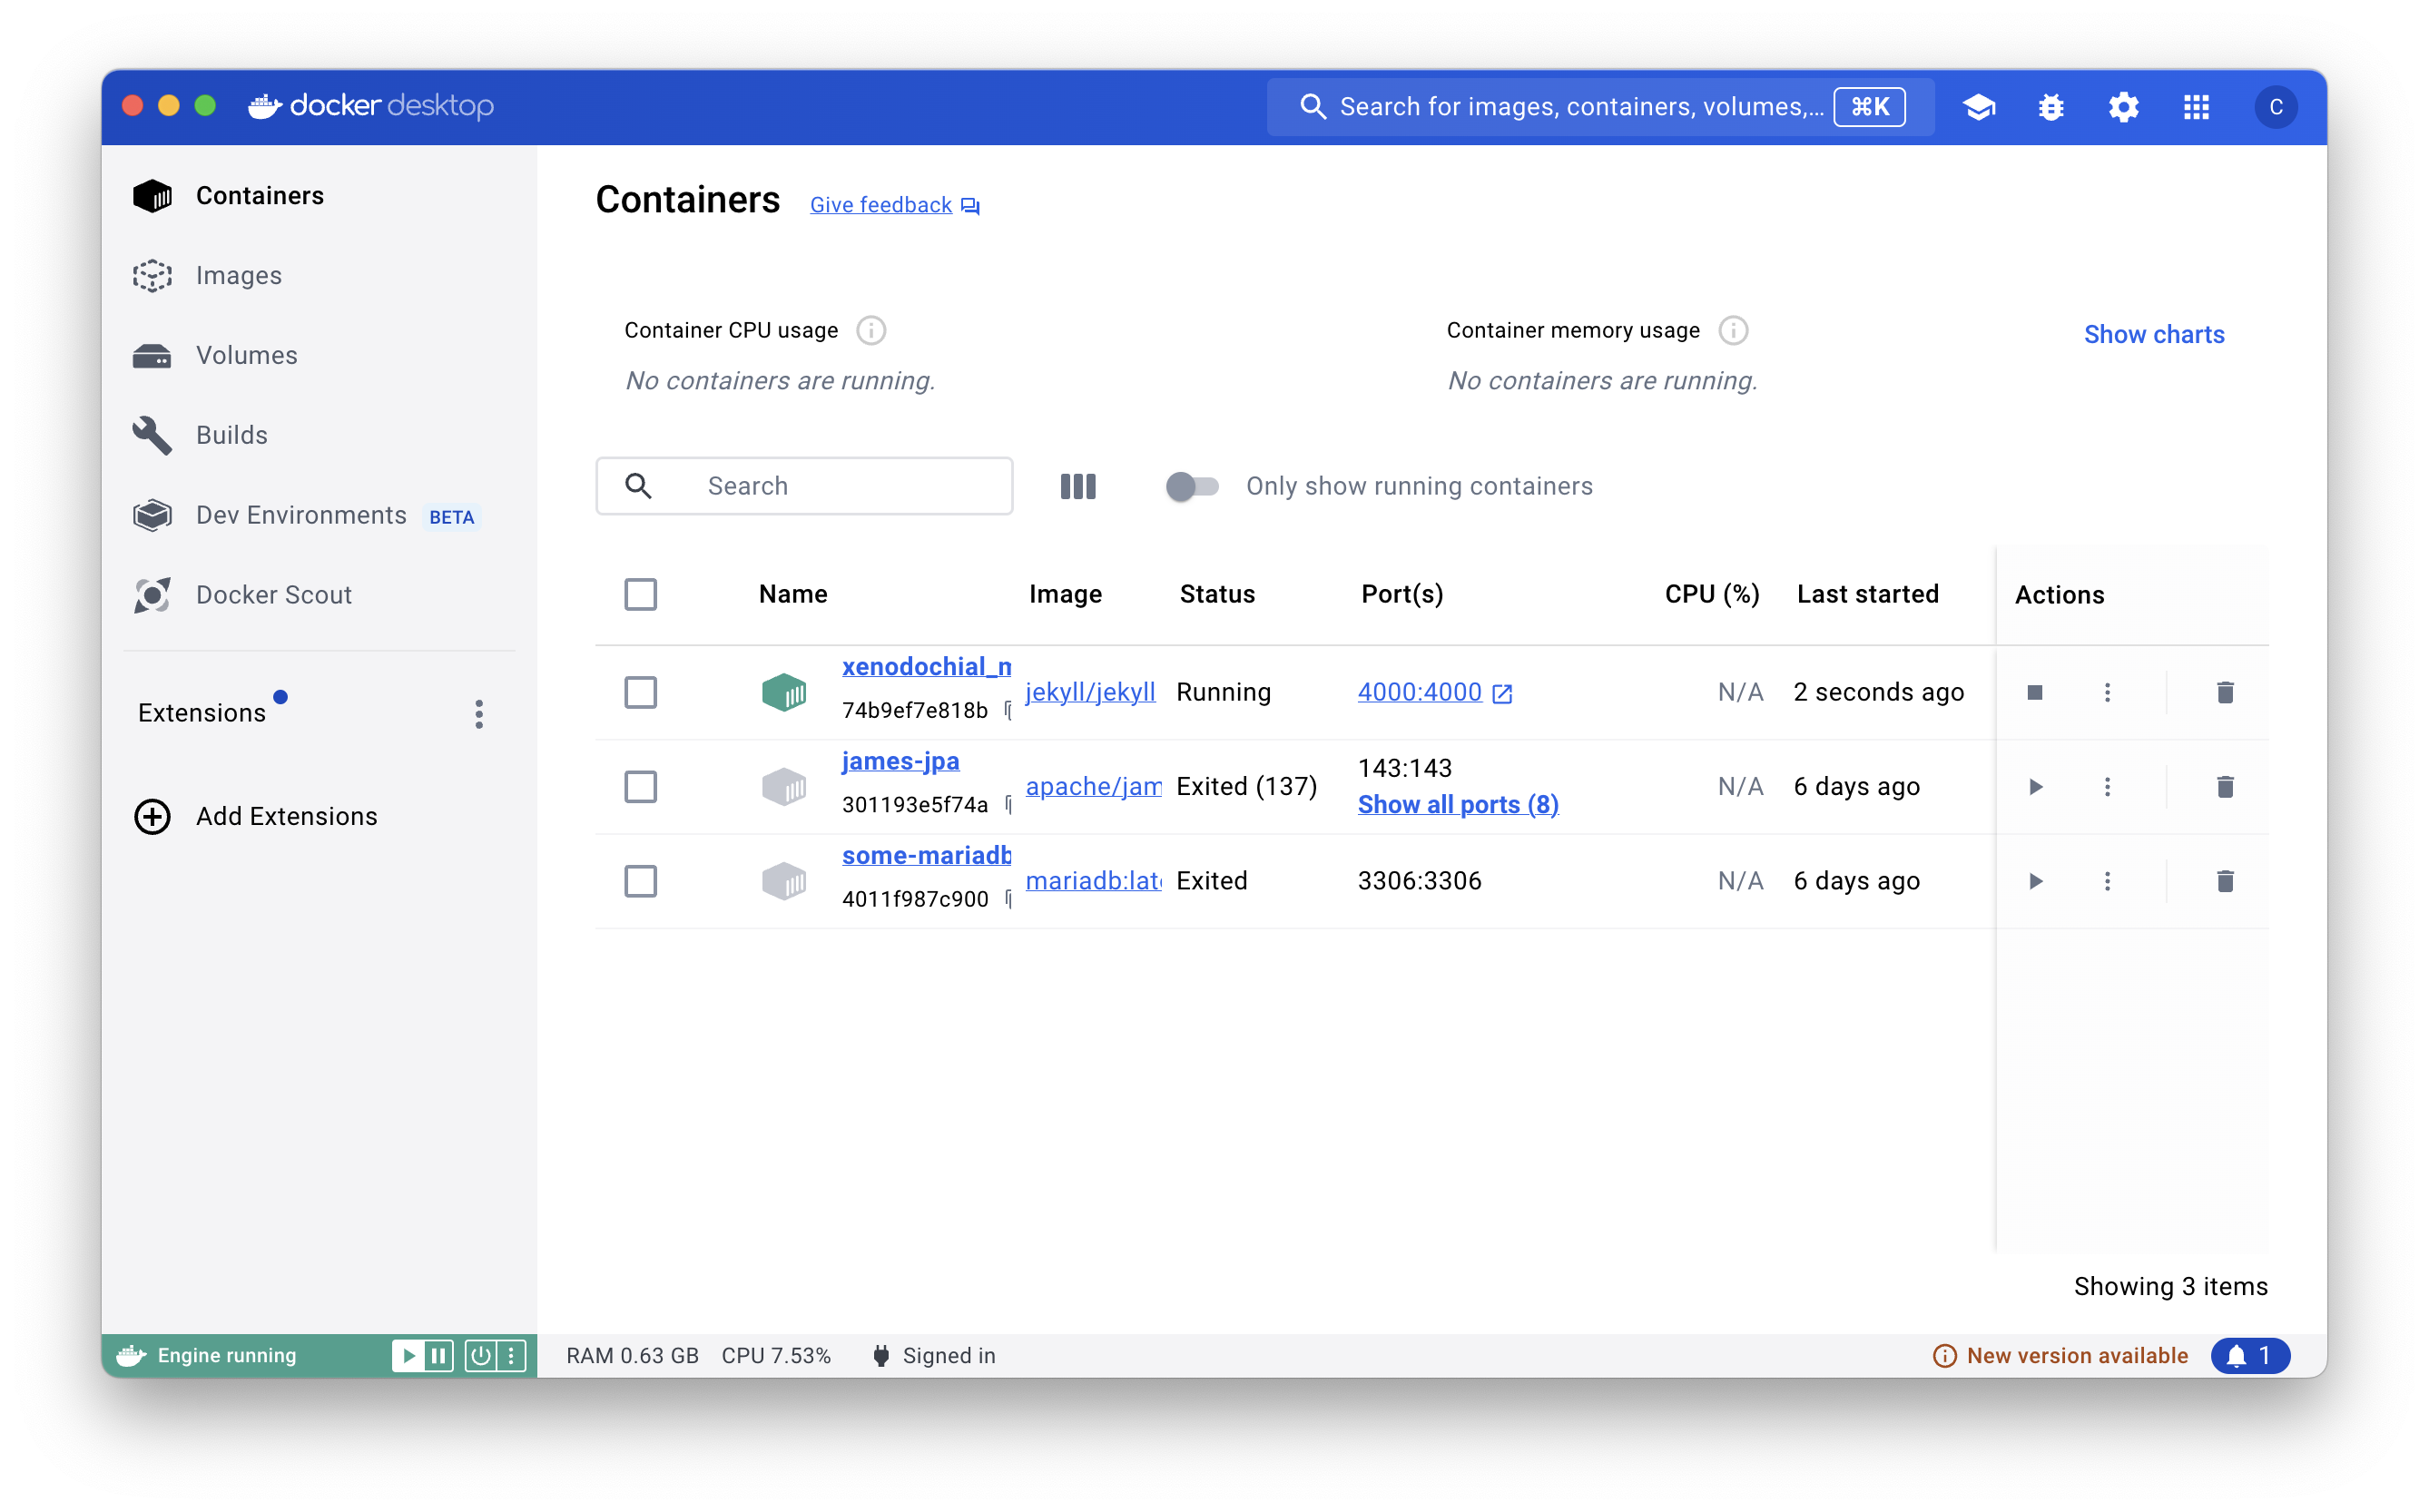Image resolution: width=2429 pixels, height=1512 pixels.
Task: Click the xenodochial running container icon
Action: (783, 692)
